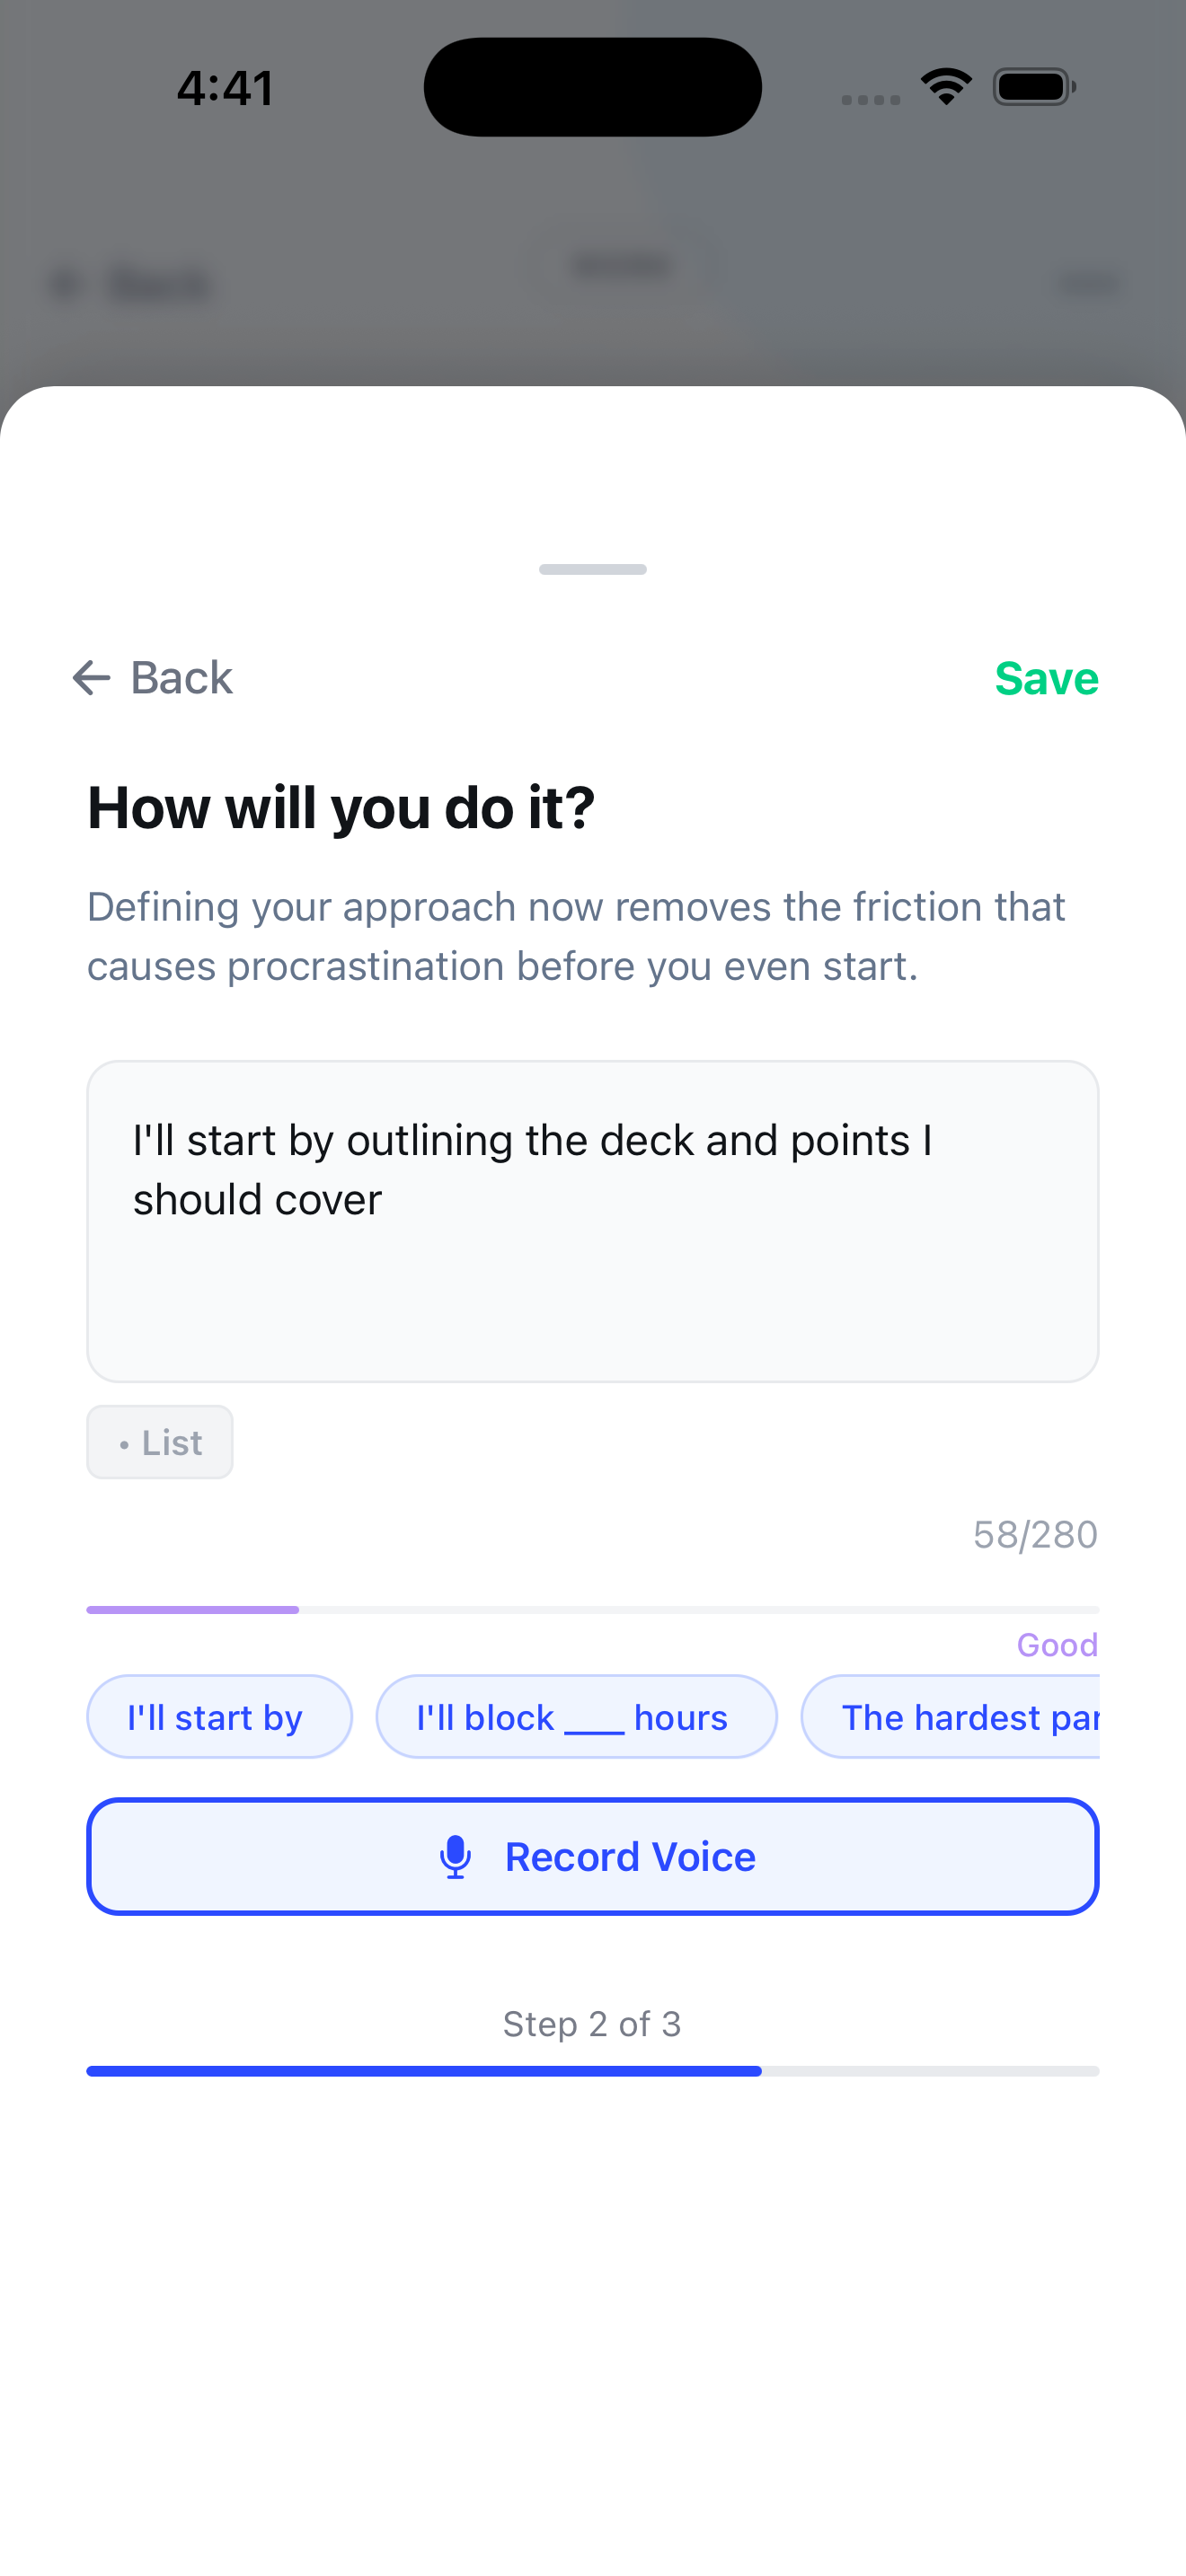The height and width of the screenshot is (2576, 1186).
Task: Tap Save to store your answer
Action: click(1046, 678)
